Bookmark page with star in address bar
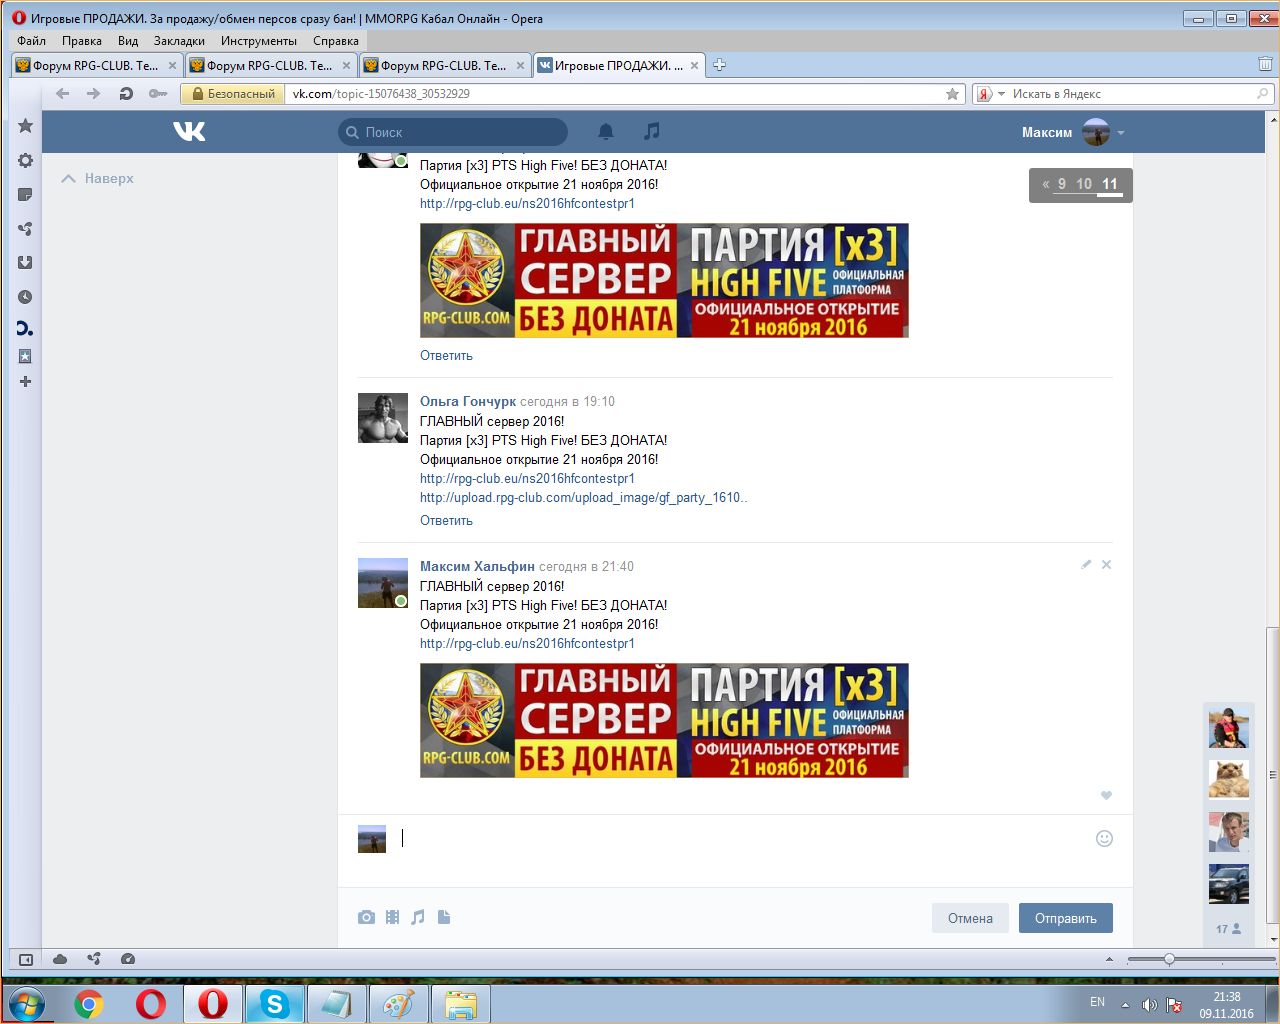 [x=952, y=93]
